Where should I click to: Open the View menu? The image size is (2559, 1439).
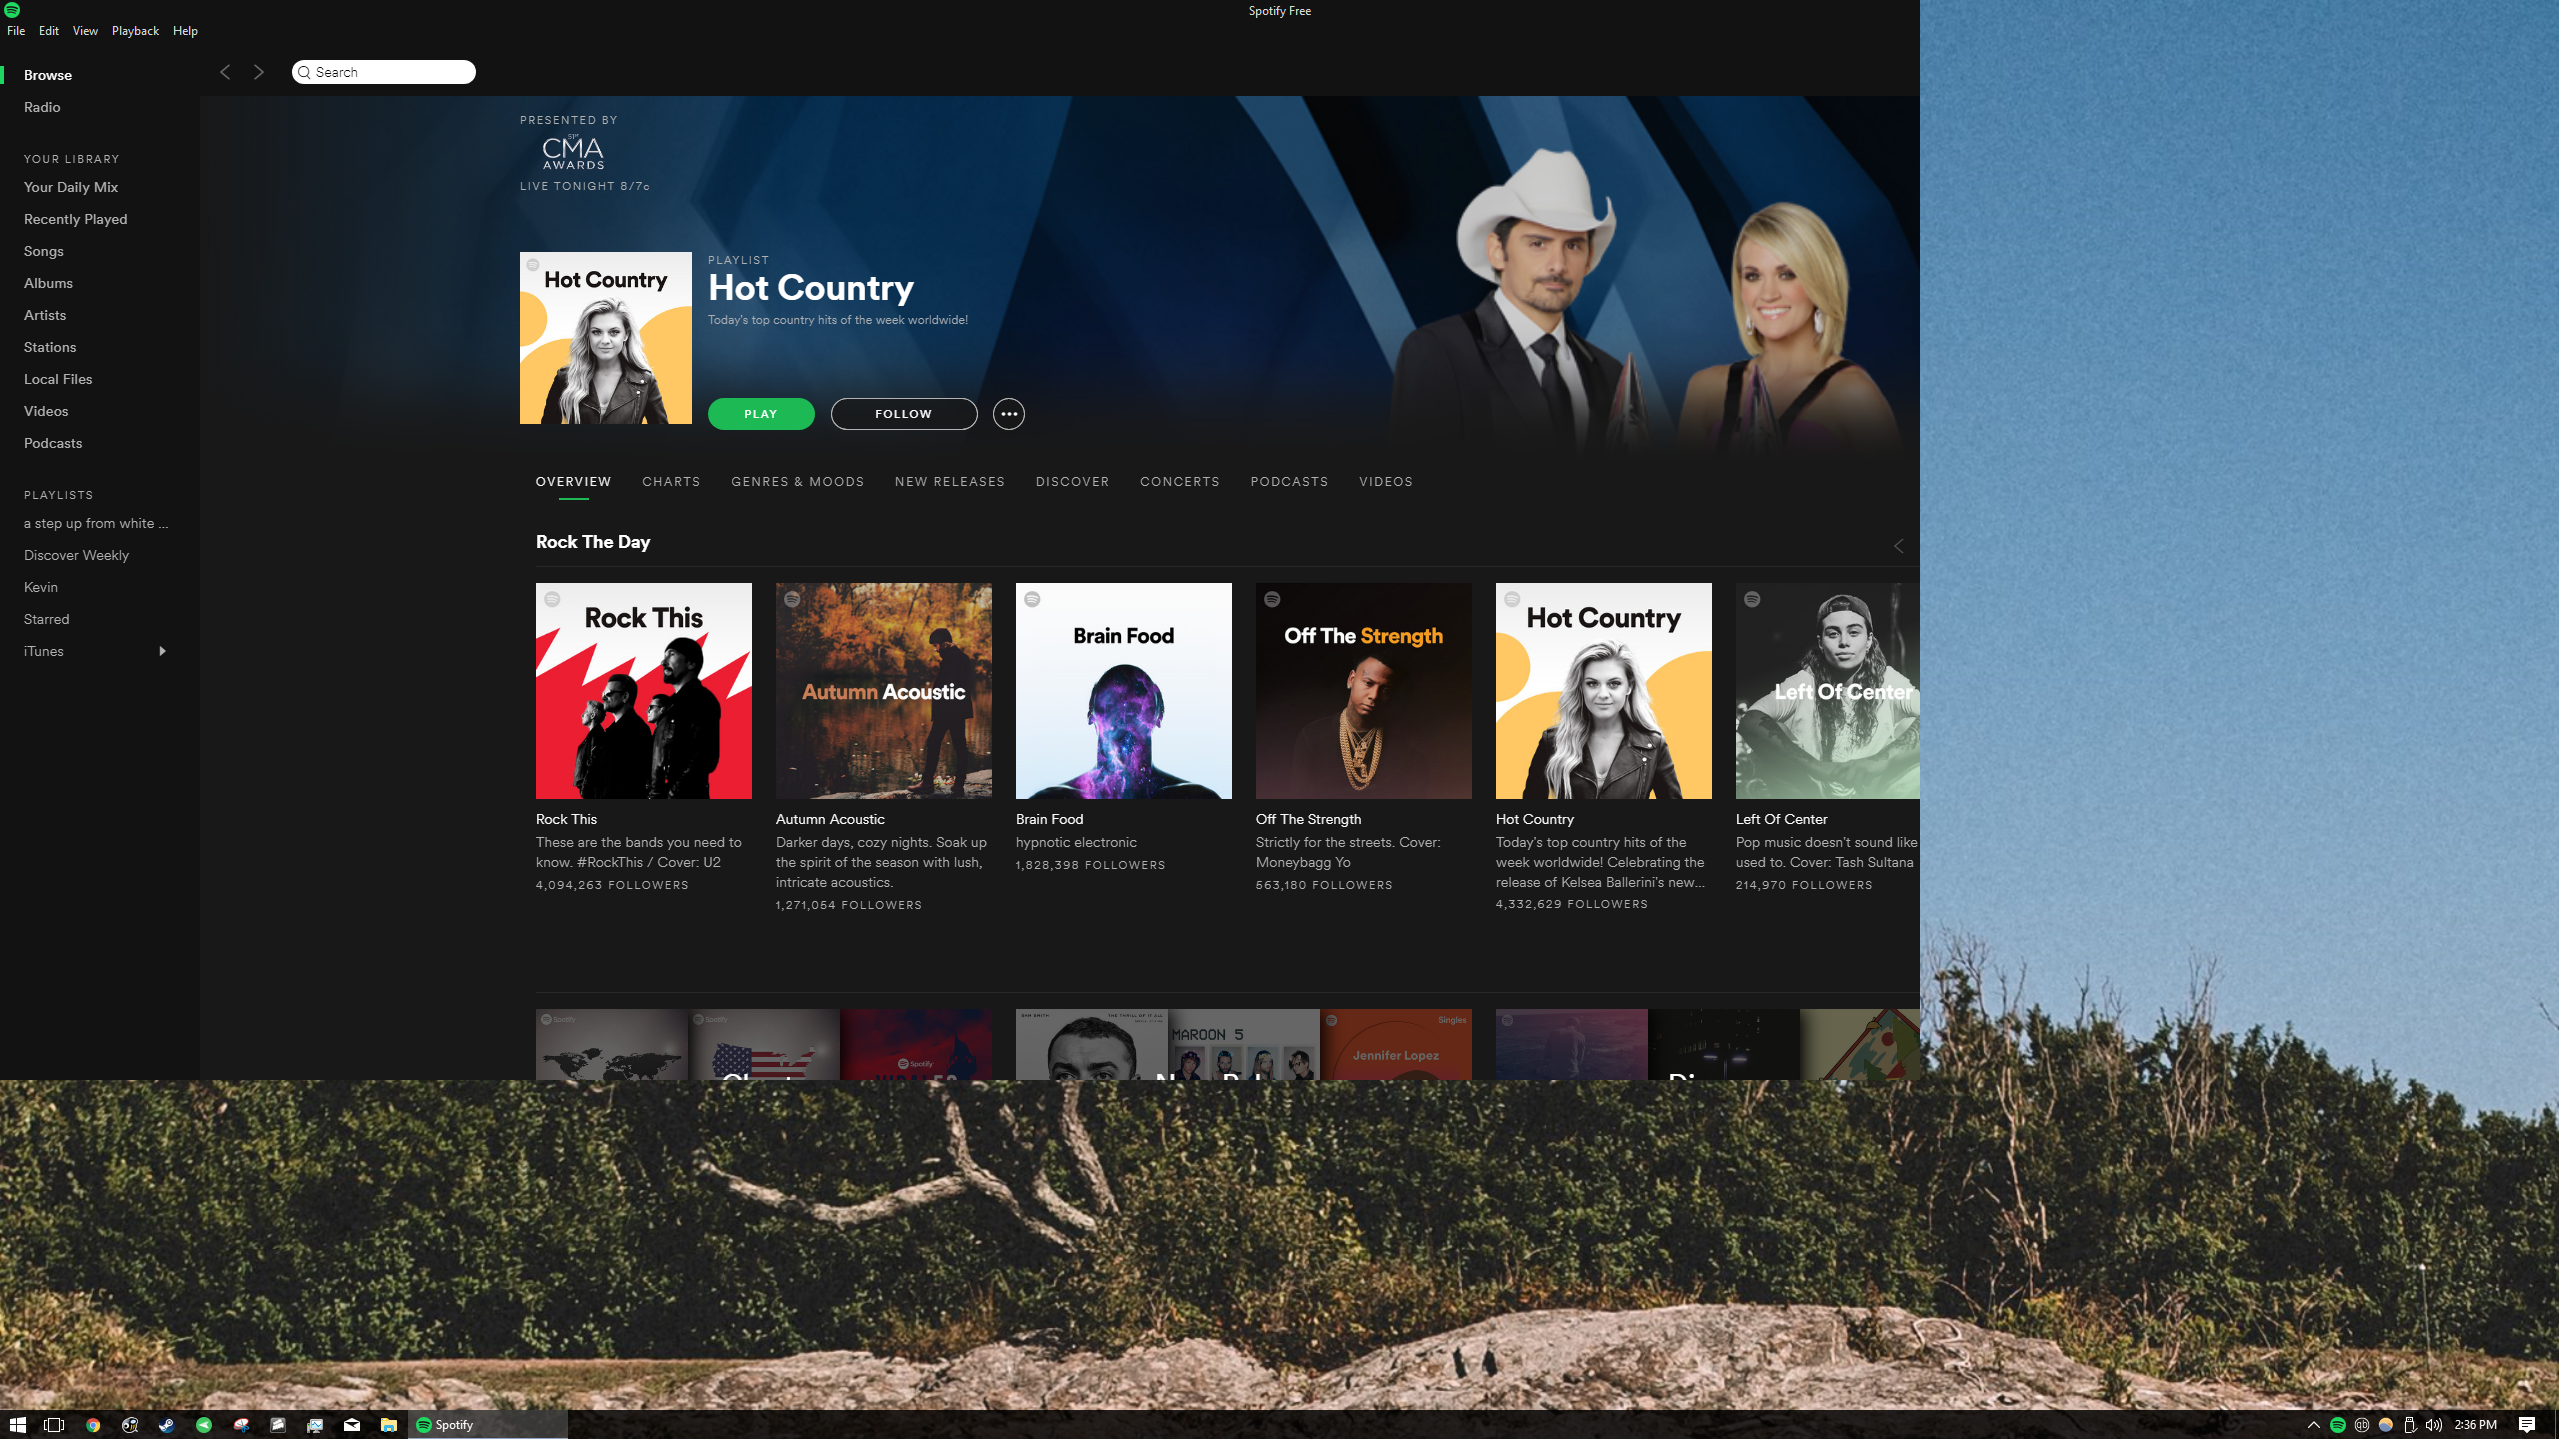[85, 31]
